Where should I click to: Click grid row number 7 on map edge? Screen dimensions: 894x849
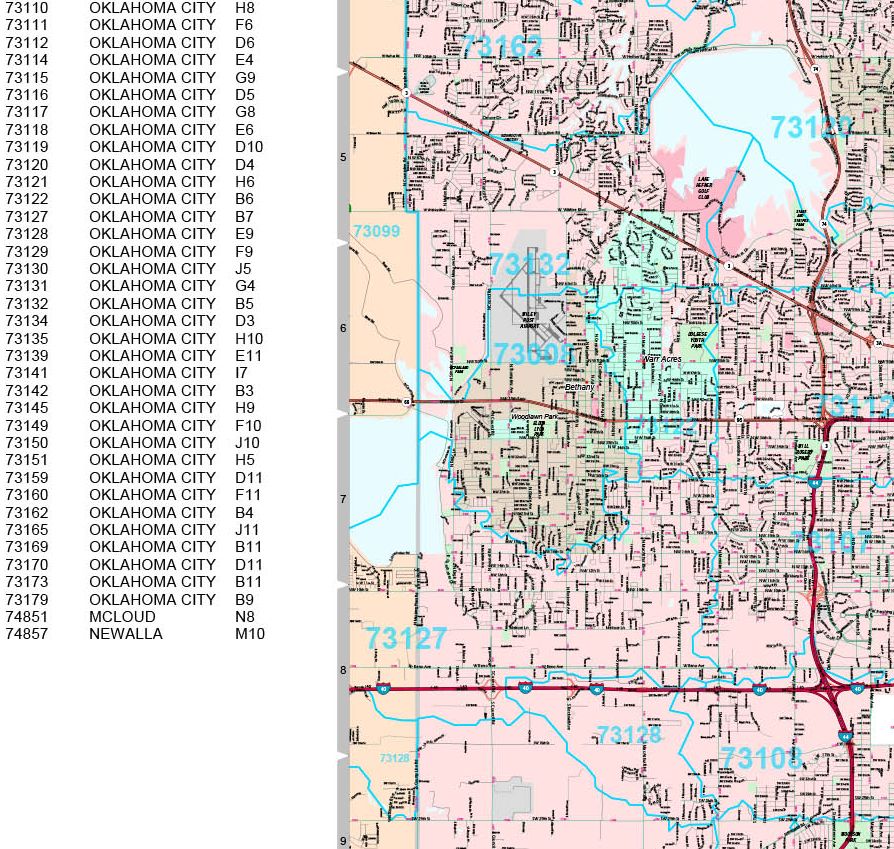coord(343,499)
